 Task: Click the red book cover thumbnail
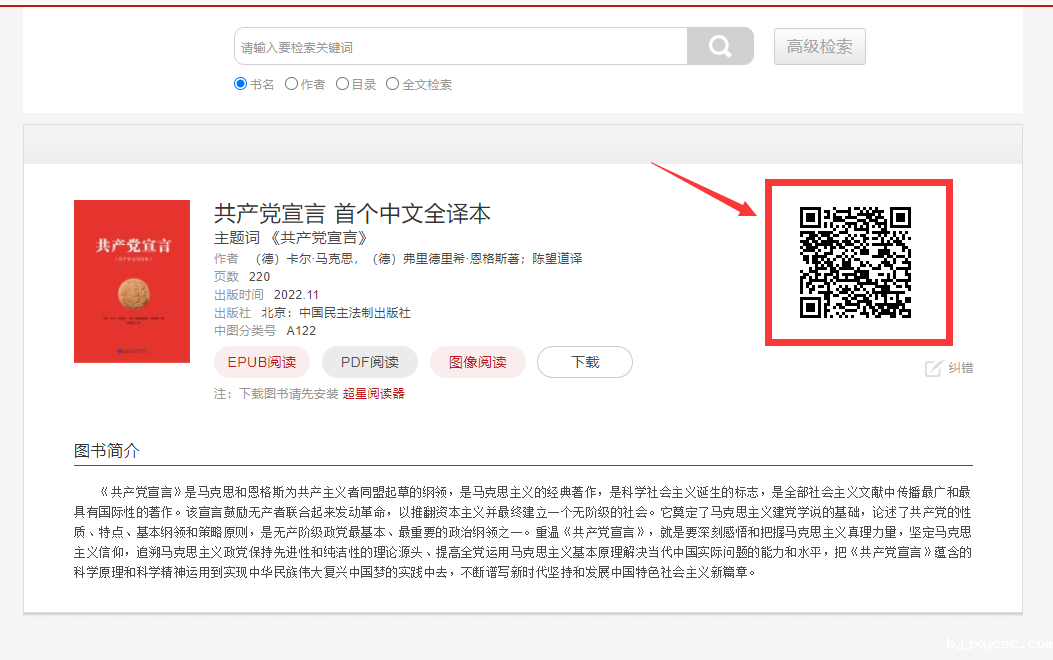pos(132,281)
